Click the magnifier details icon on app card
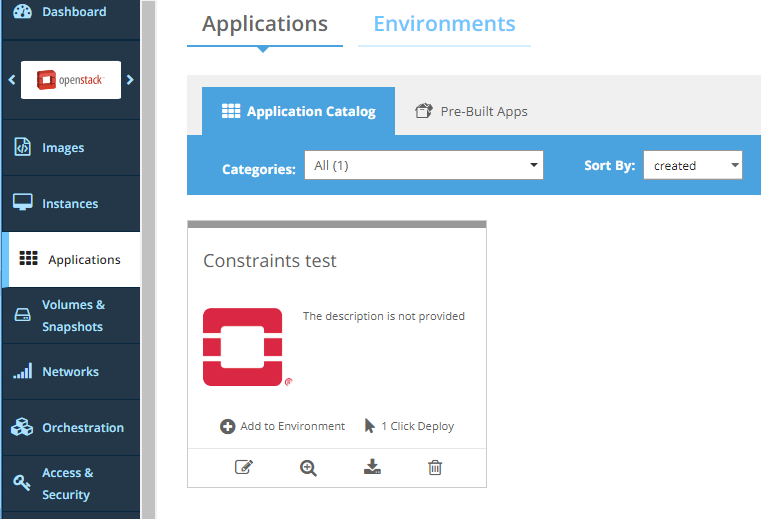The image size is (761, 519). [x=308, y=467]
